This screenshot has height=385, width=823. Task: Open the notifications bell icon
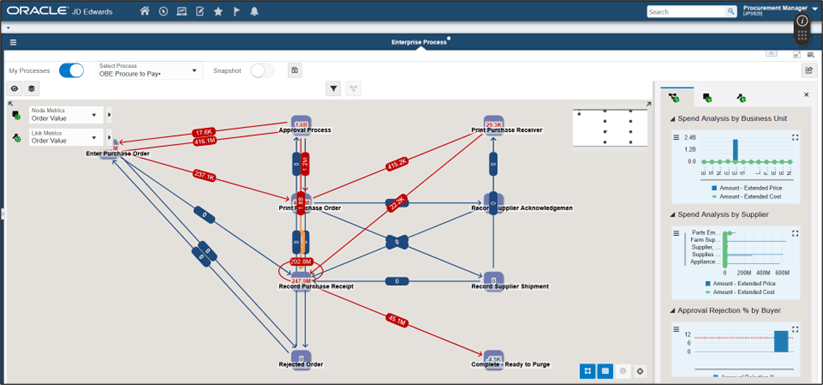click(255, 11)
